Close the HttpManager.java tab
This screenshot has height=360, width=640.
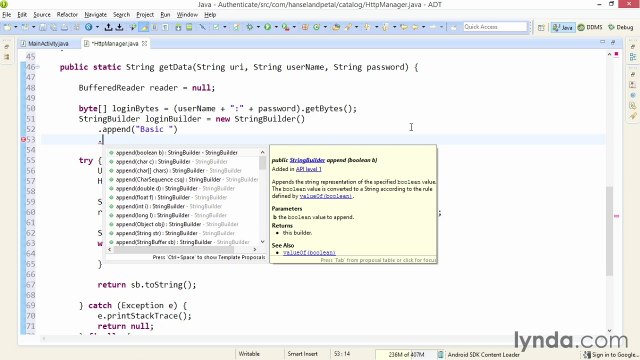click(144, 43)
